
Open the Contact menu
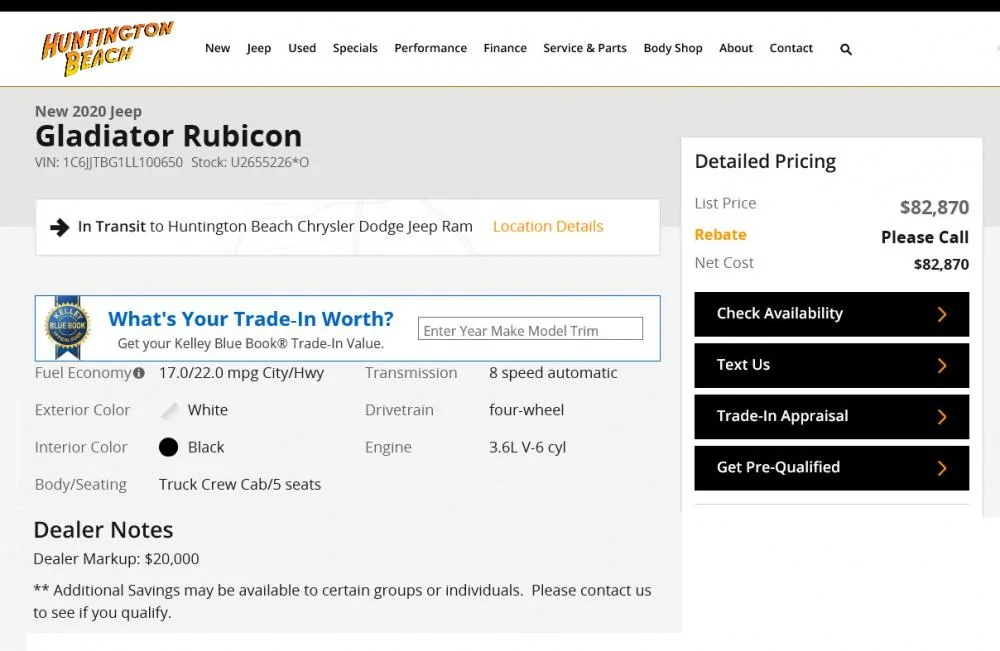(x=791, y=48)
